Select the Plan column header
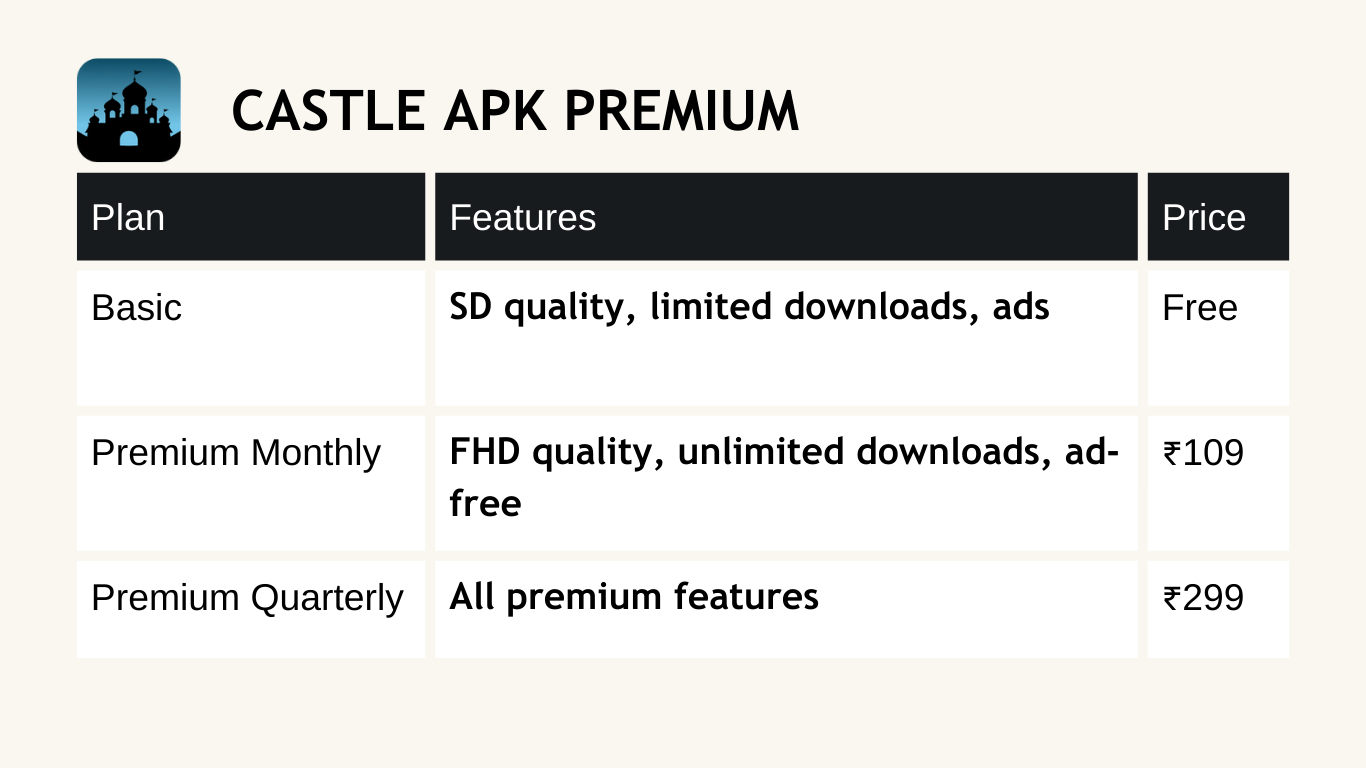 [x=251, y=217]
